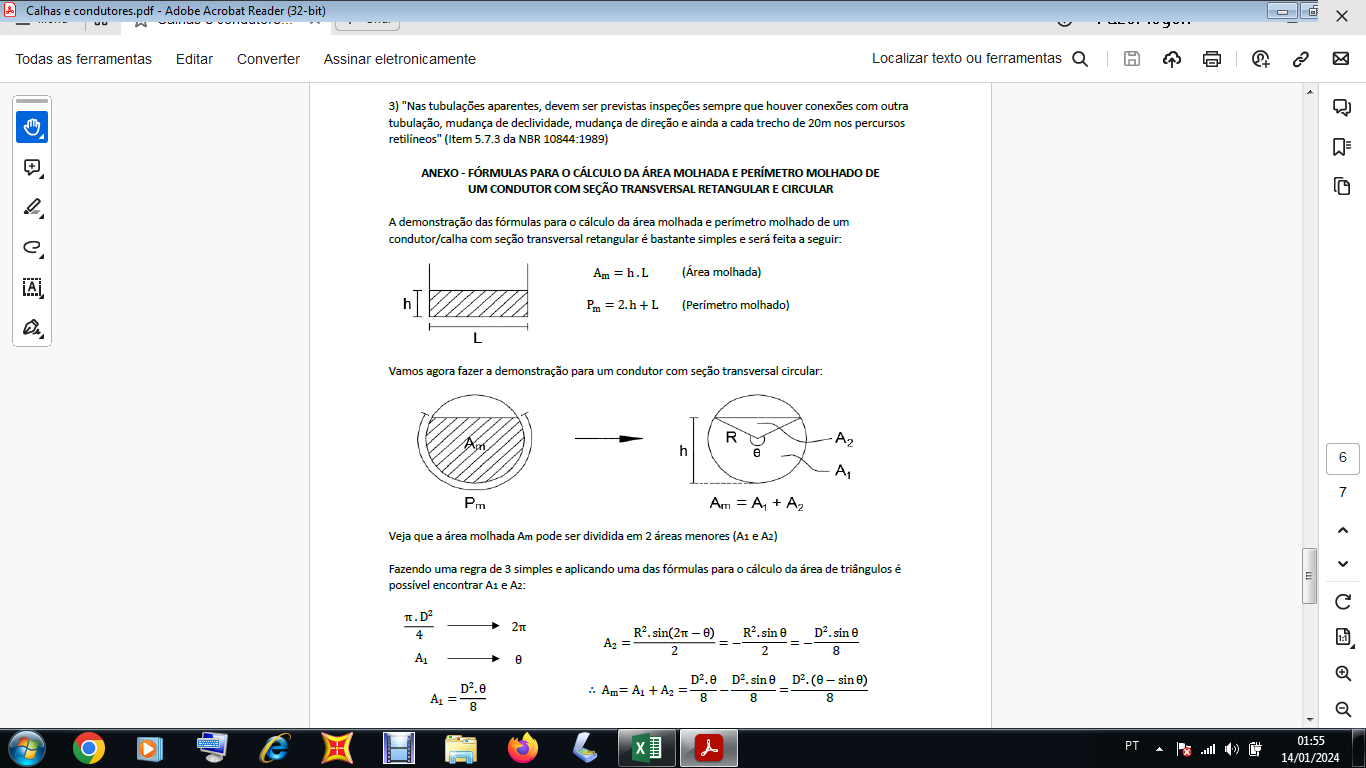Click Assinar eletronicamente
Viewport: 1366px width, 768px height.
399,59
